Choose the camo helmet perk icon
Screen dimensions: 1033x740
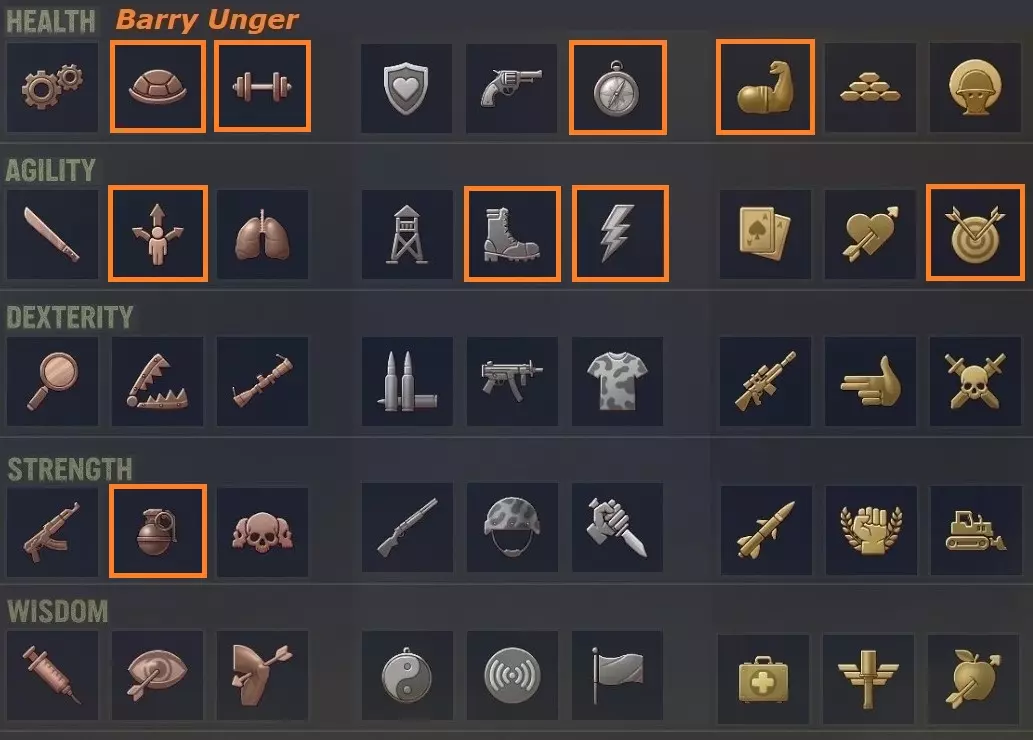pos(512,528)
